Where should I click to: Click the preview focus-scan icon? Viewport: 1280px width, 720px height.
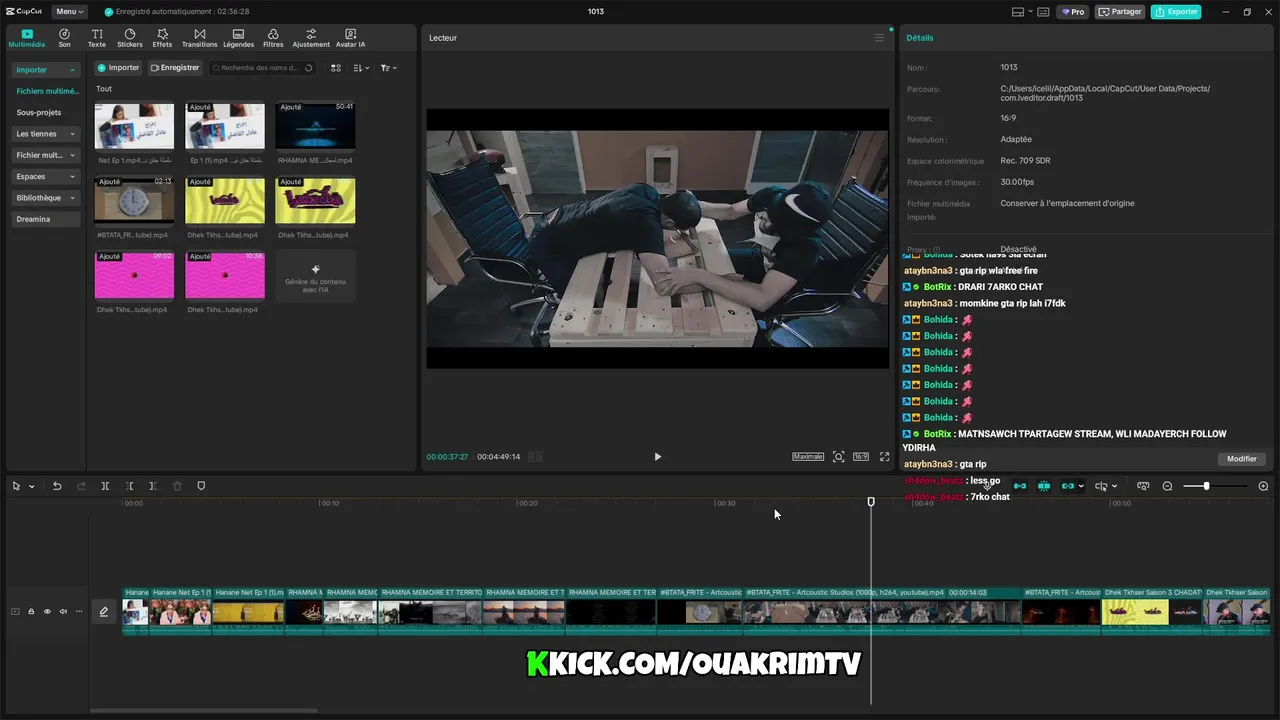tap(838, 456)
